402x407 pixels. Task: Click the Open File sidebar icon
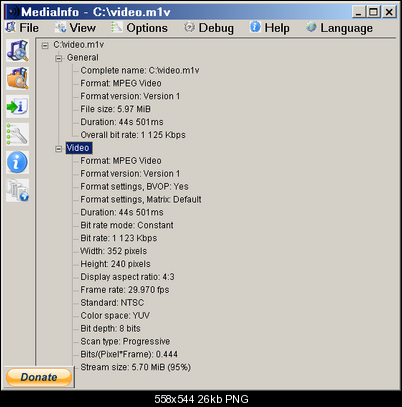click(17, 51)
